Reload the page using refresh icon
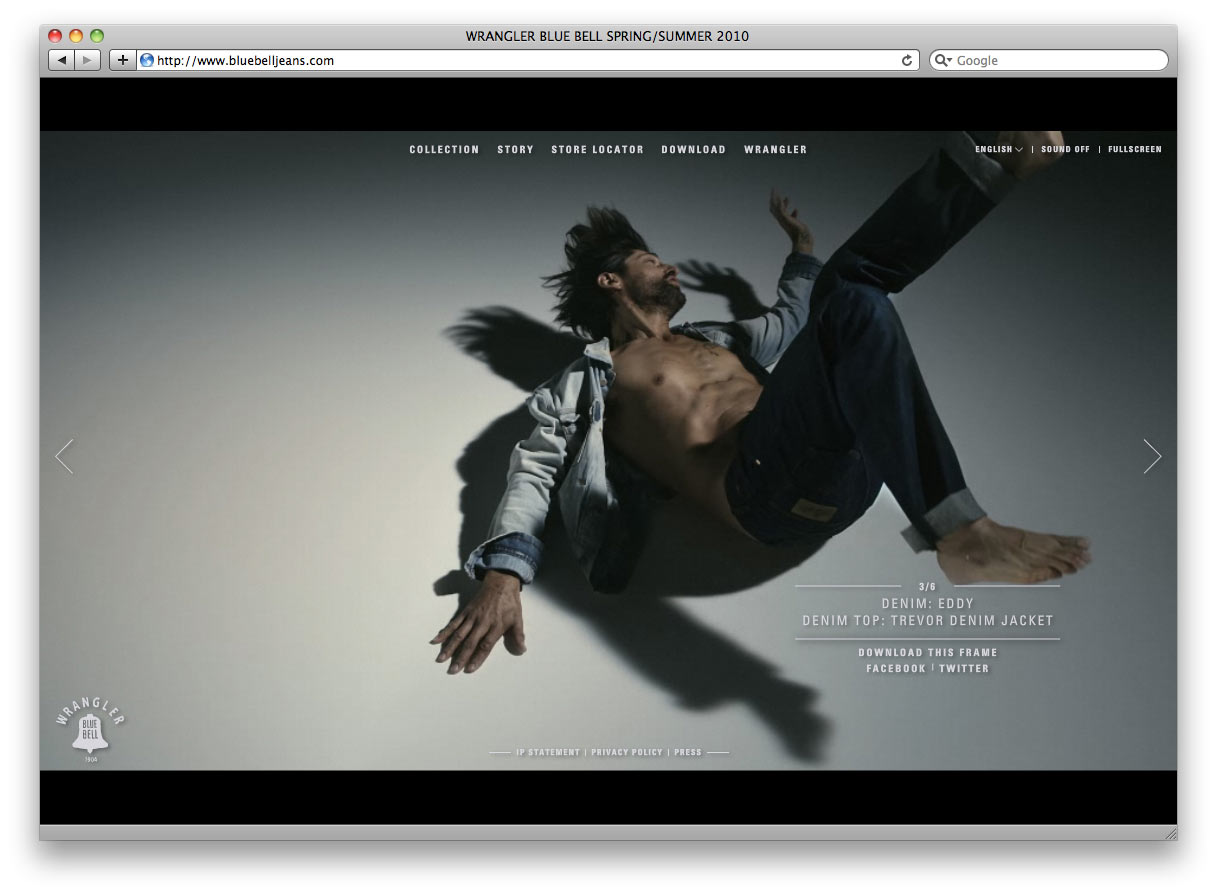This screenshot has width=1217, height=895. pos(907,60)
